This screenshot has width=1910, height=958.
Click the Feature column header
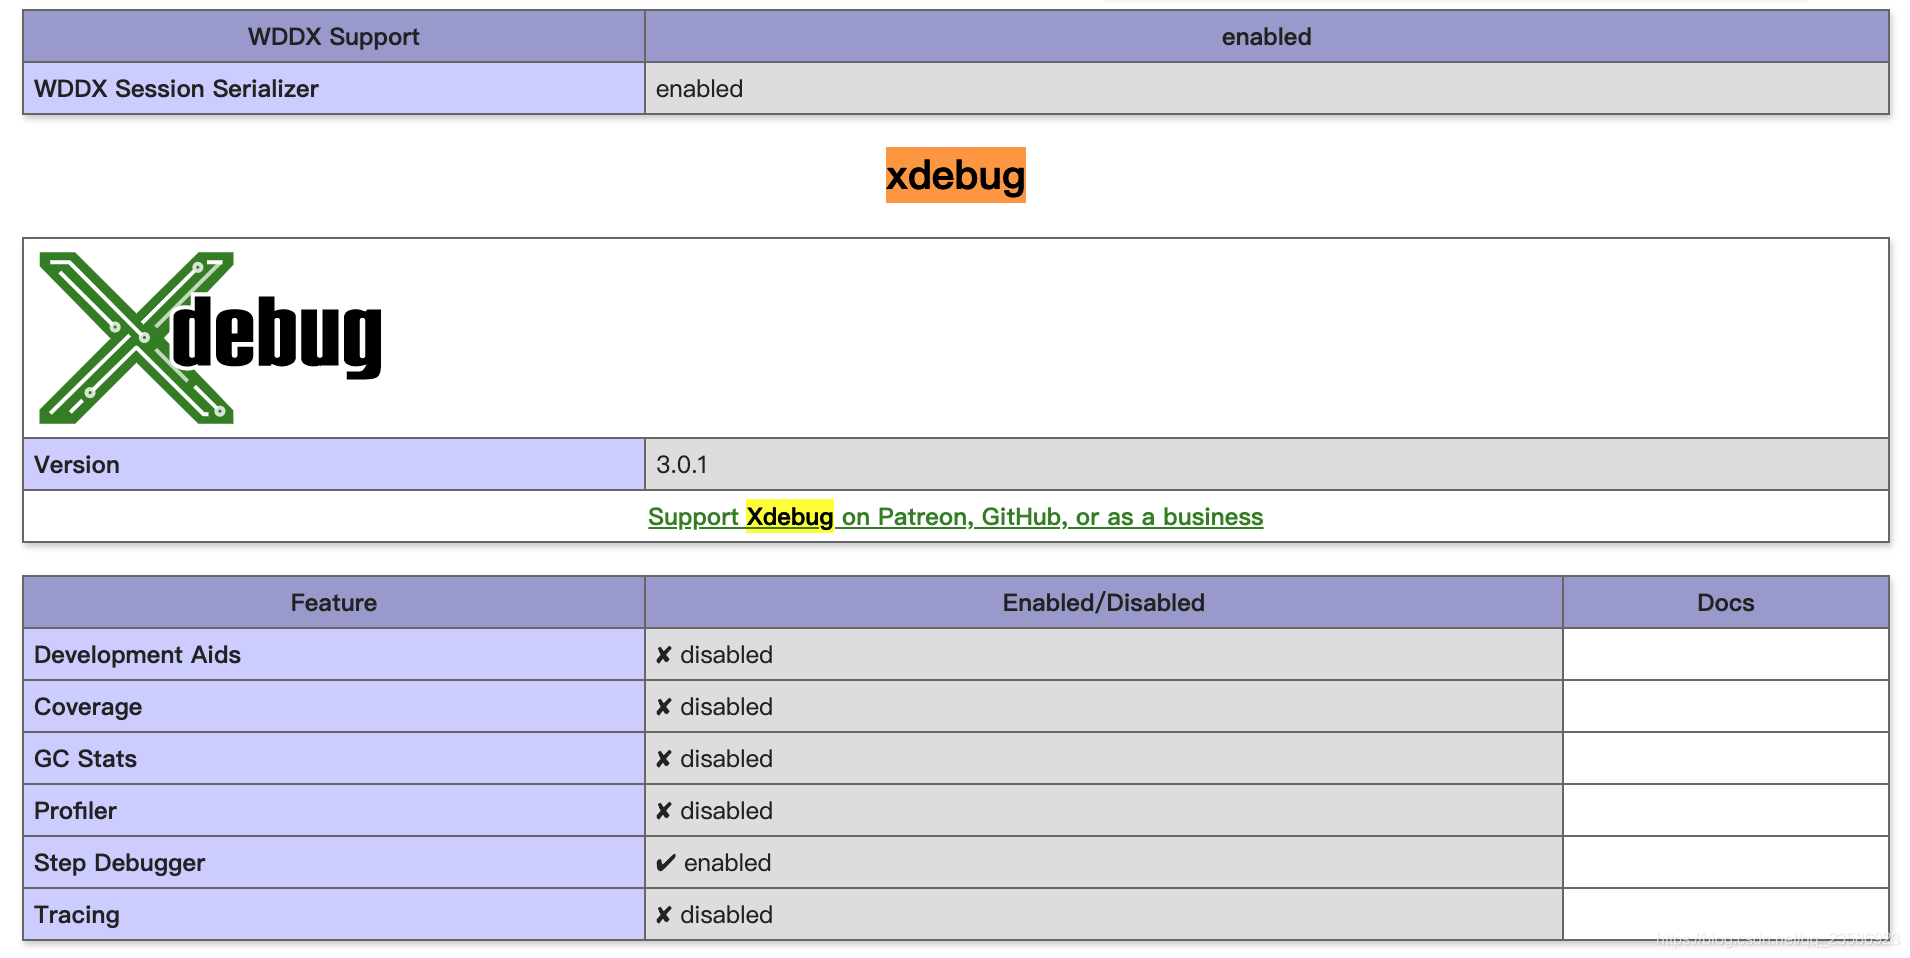[x=334, y=603]
